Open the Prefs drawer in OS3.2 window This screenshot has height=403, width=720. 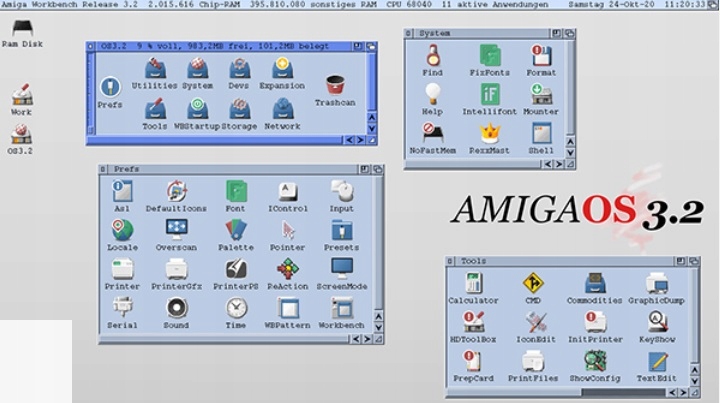point(110,87)
